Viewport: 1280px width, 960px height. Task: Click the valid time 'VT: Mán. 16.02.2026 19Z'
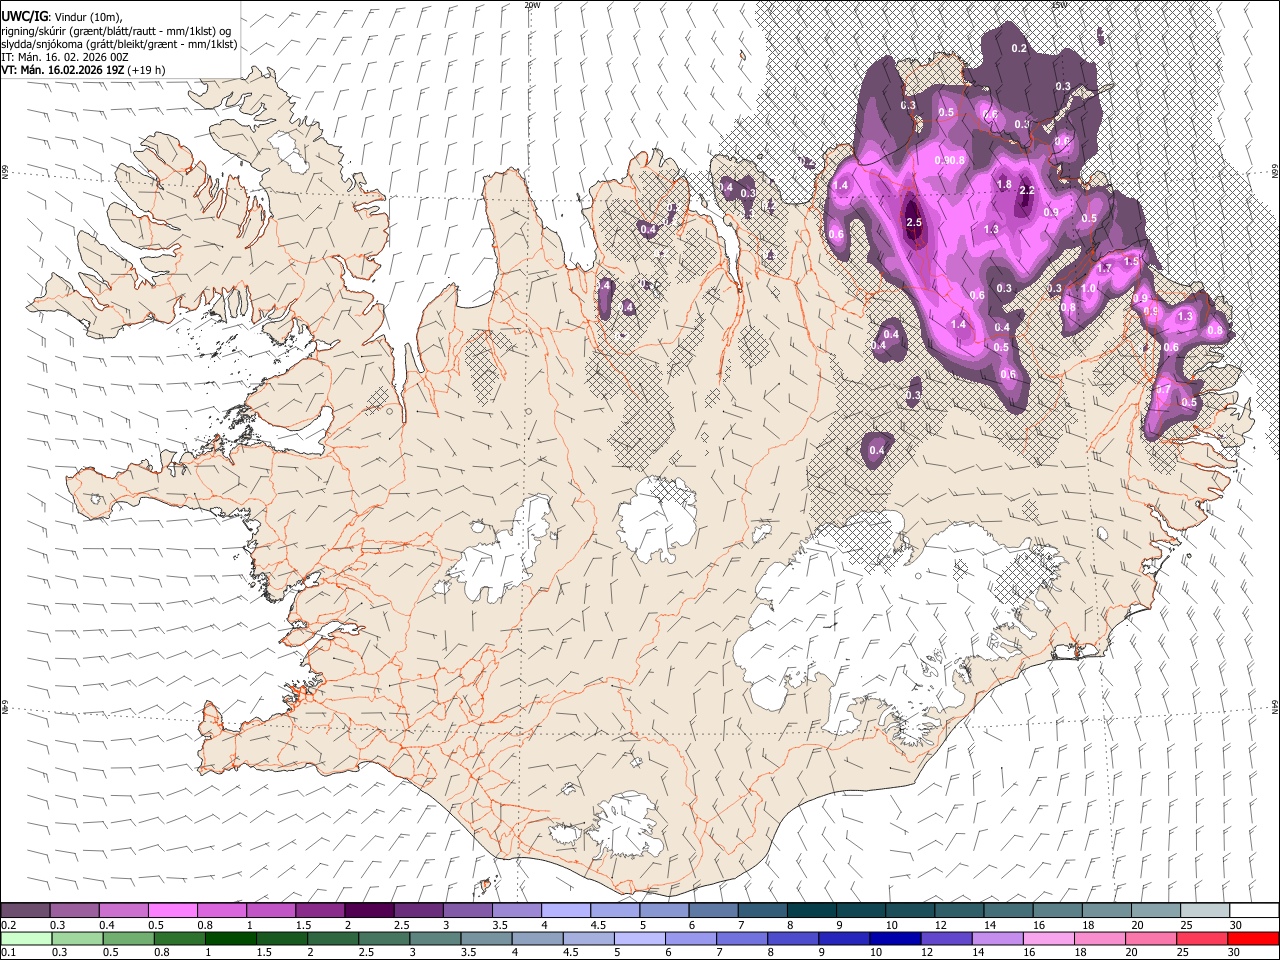[x=63, y=70]
